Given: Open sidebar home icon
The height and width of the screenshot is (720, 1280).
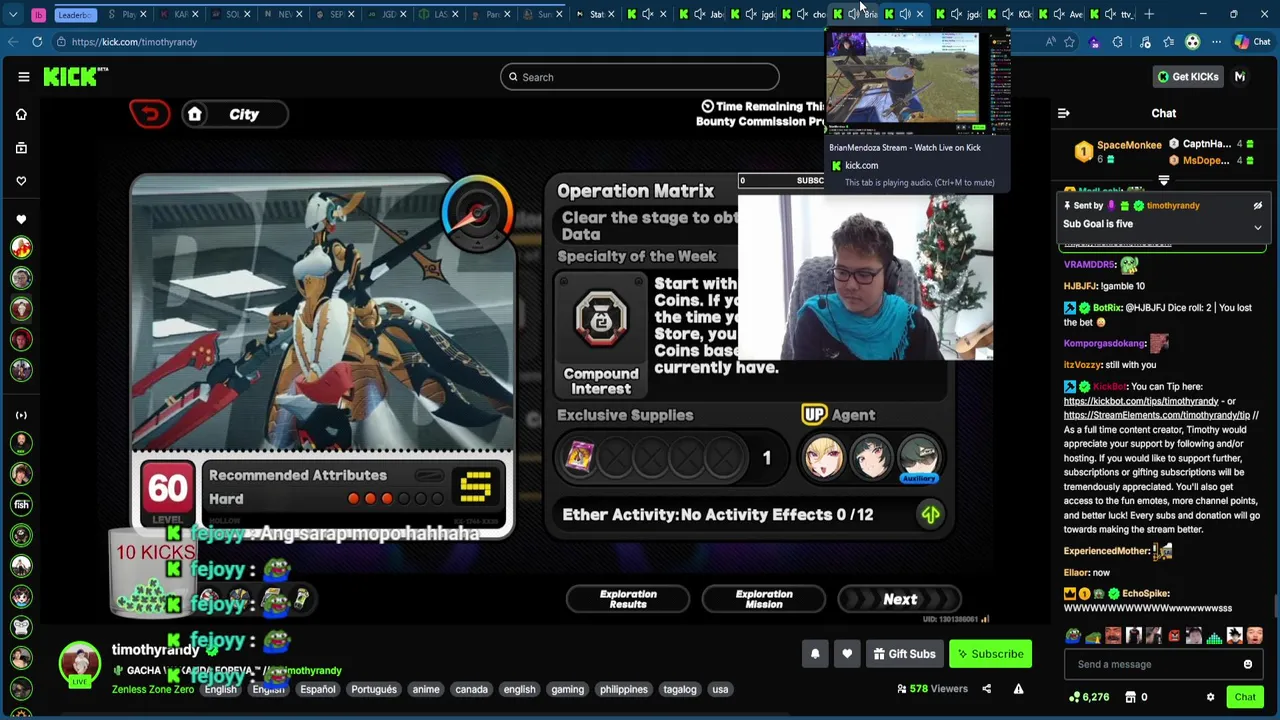Looking at the screenshot, I should [x=21, y=114].
